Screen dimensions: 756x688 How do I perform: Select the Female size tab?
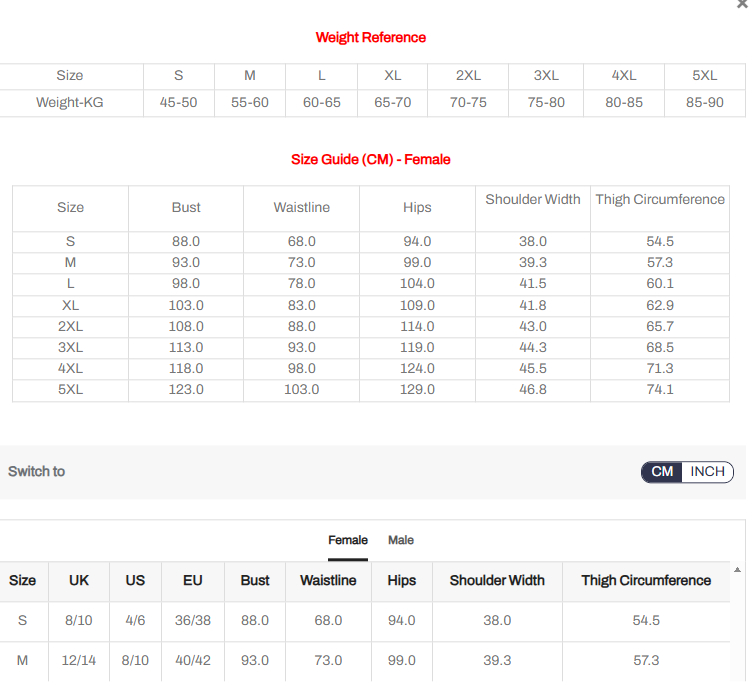[x=348, y=540]
